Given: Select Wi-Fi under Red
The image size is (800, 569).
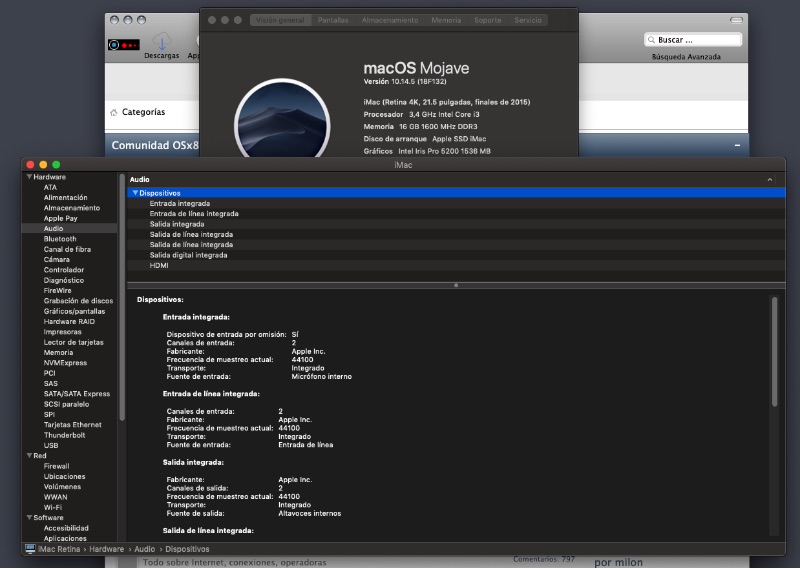Looking at the screenshot, I should [x=53, y=507].
